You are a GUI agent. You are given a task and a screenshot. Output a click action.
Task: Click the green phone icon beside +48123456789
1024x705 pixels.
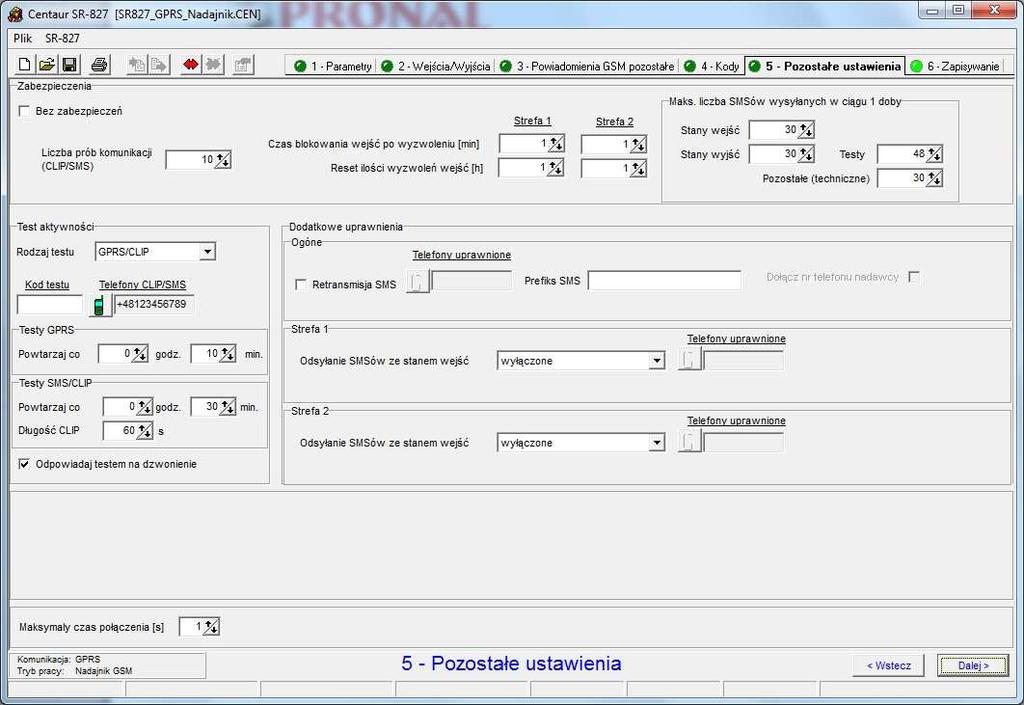click(x=100, y=305)
